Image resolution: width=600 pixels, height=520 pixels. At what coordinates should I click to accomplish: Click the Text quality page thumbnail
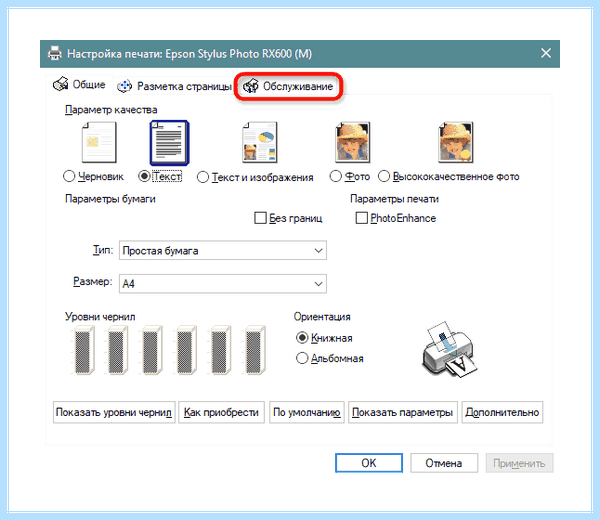point(170,143)
